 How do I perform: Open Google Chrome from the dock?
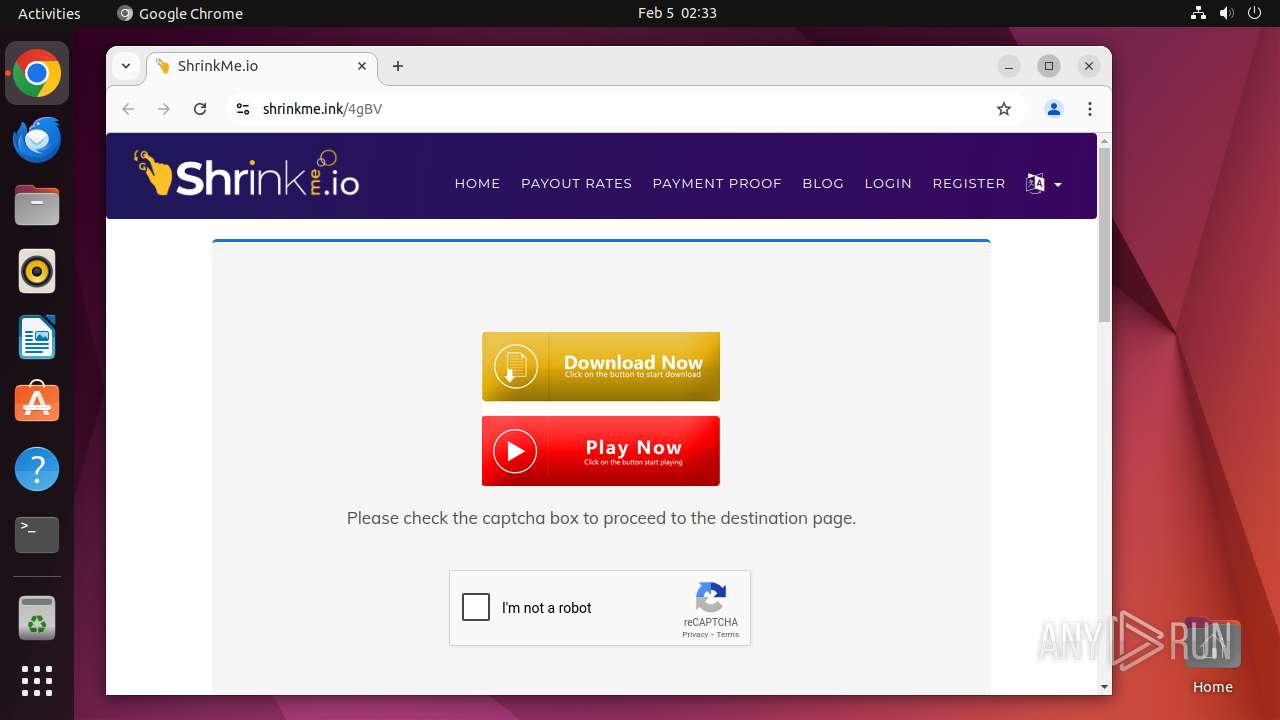[37, 74]
